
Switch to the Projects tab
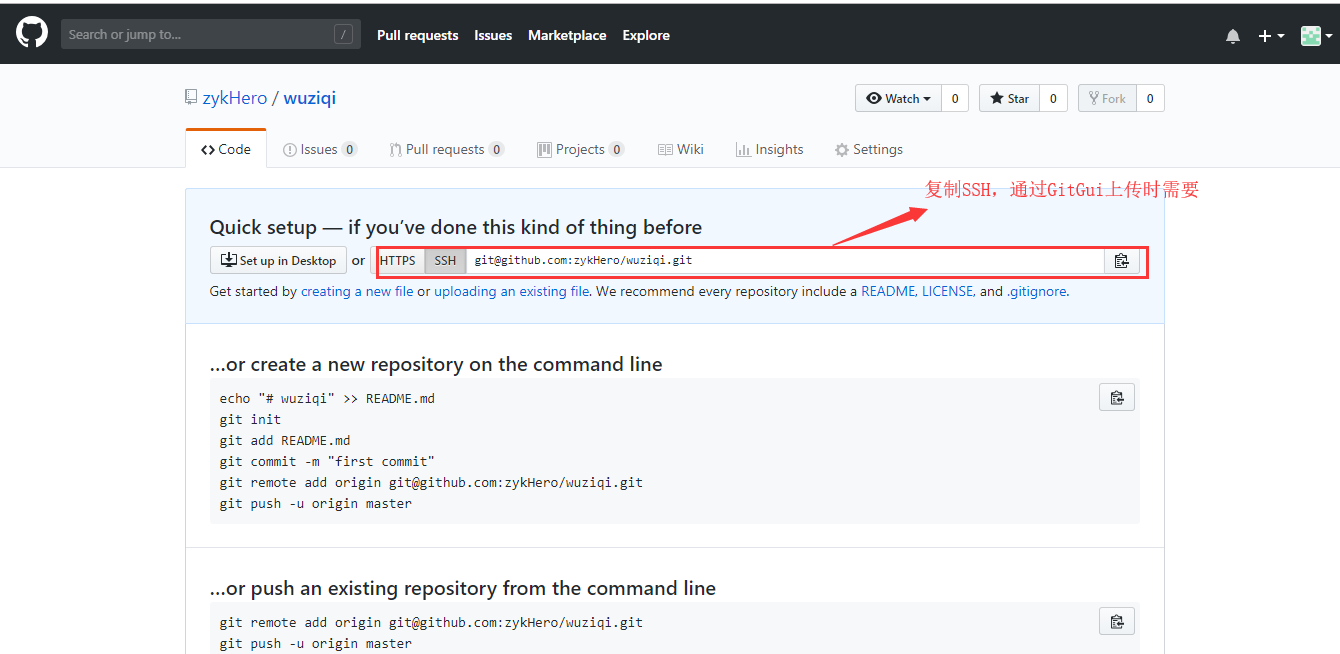(x=580, y=149)
